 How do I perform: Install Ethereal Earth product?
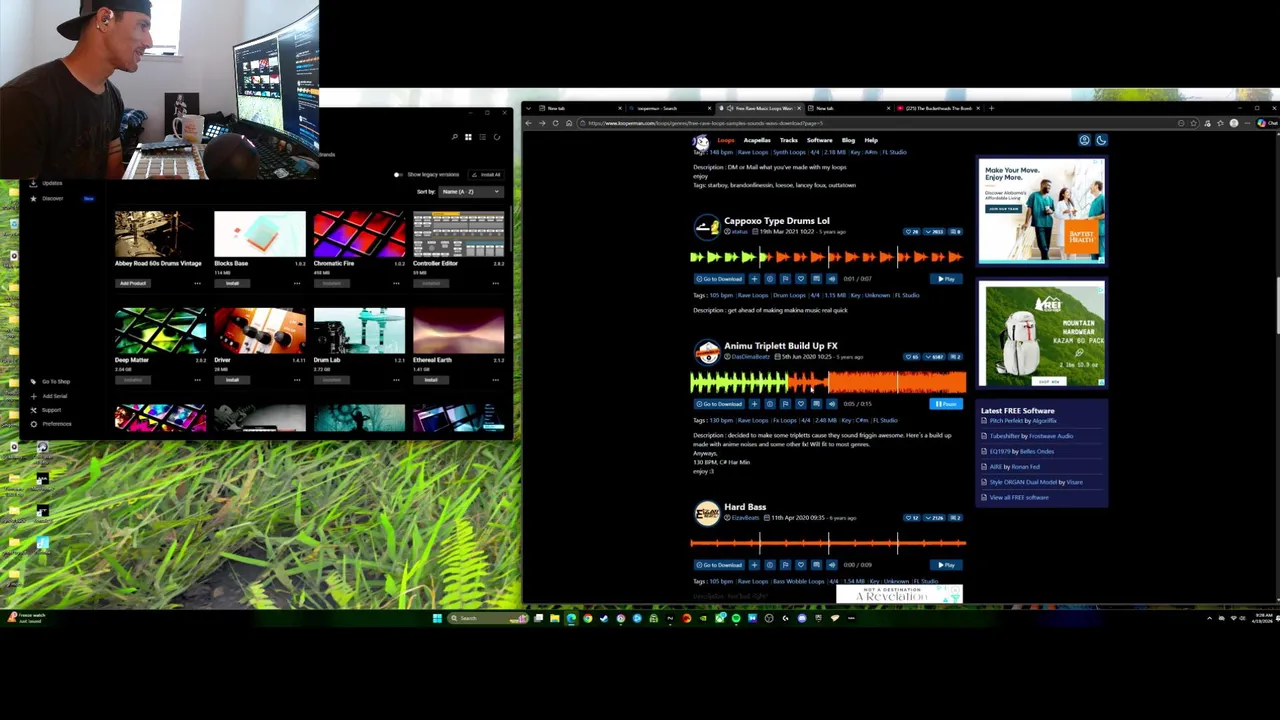(x=431, y=380)
